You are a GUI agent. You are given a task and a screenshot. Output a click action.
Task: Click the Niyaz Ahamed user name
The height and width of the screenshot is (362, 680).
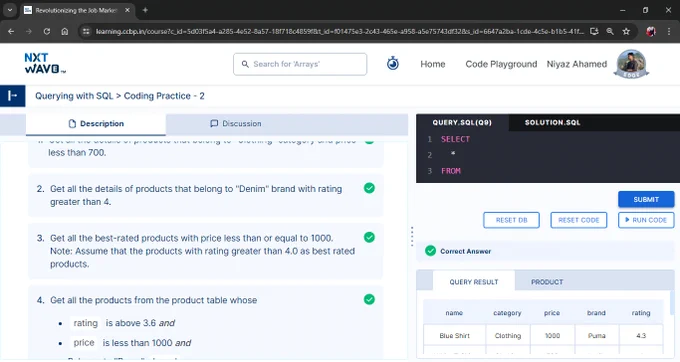coord(576,64)
